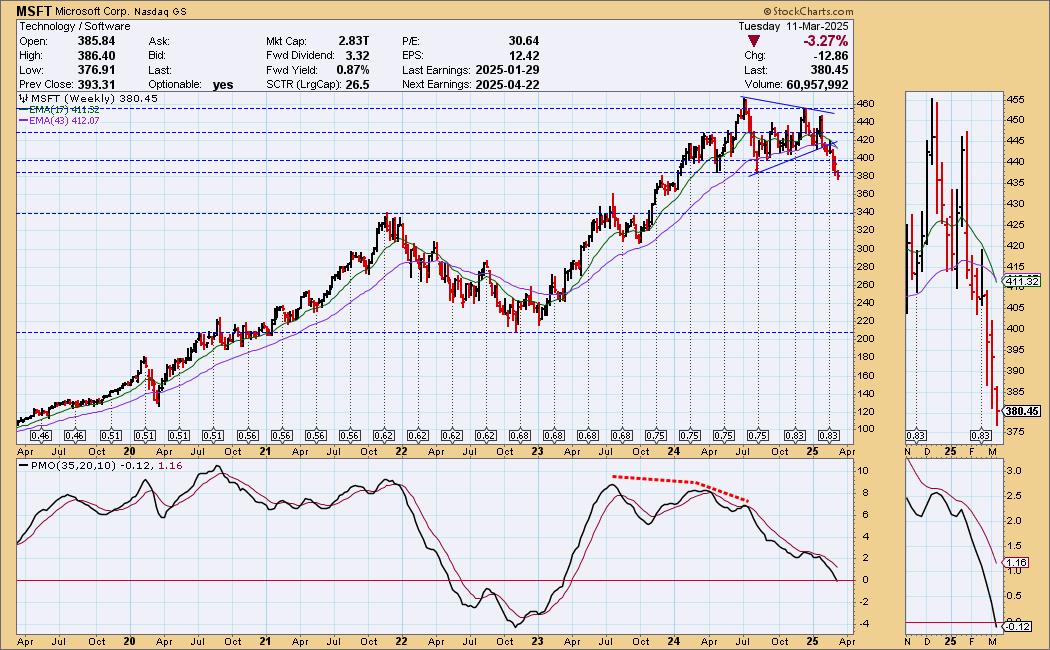Click the StockCharts.com copyright link
Viewport: 1050px width, 650px height.
[x=808, y=11]
